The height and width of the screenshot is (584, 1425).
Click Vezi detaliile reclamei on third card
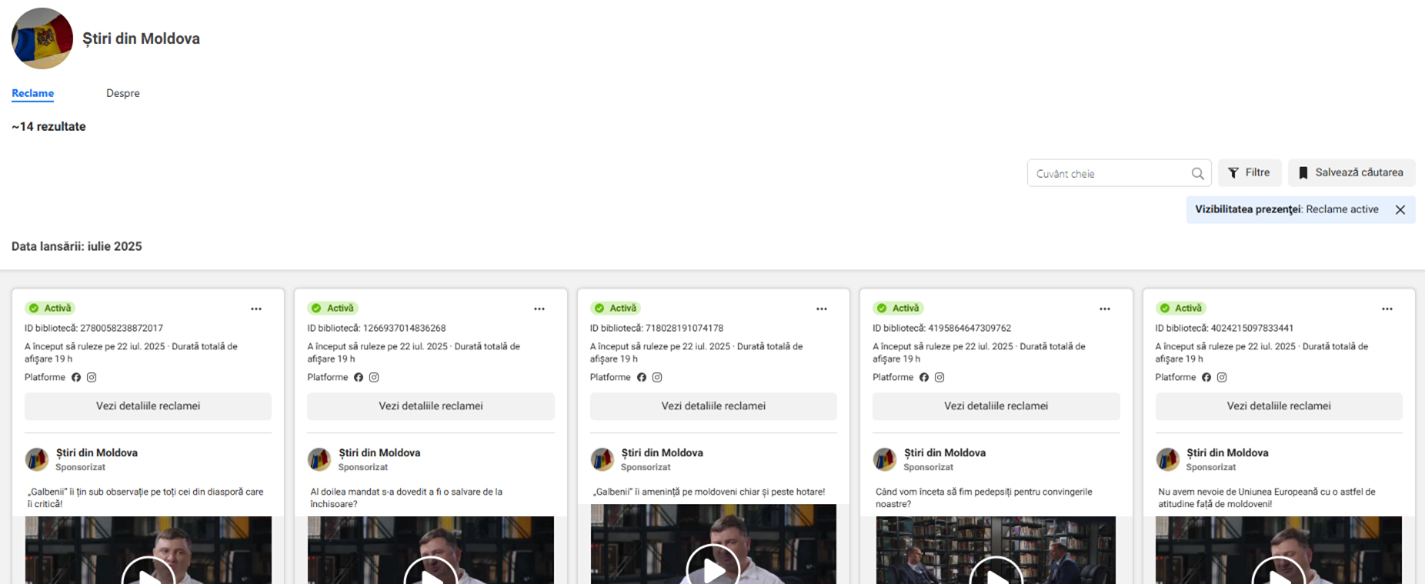point(713,406)
